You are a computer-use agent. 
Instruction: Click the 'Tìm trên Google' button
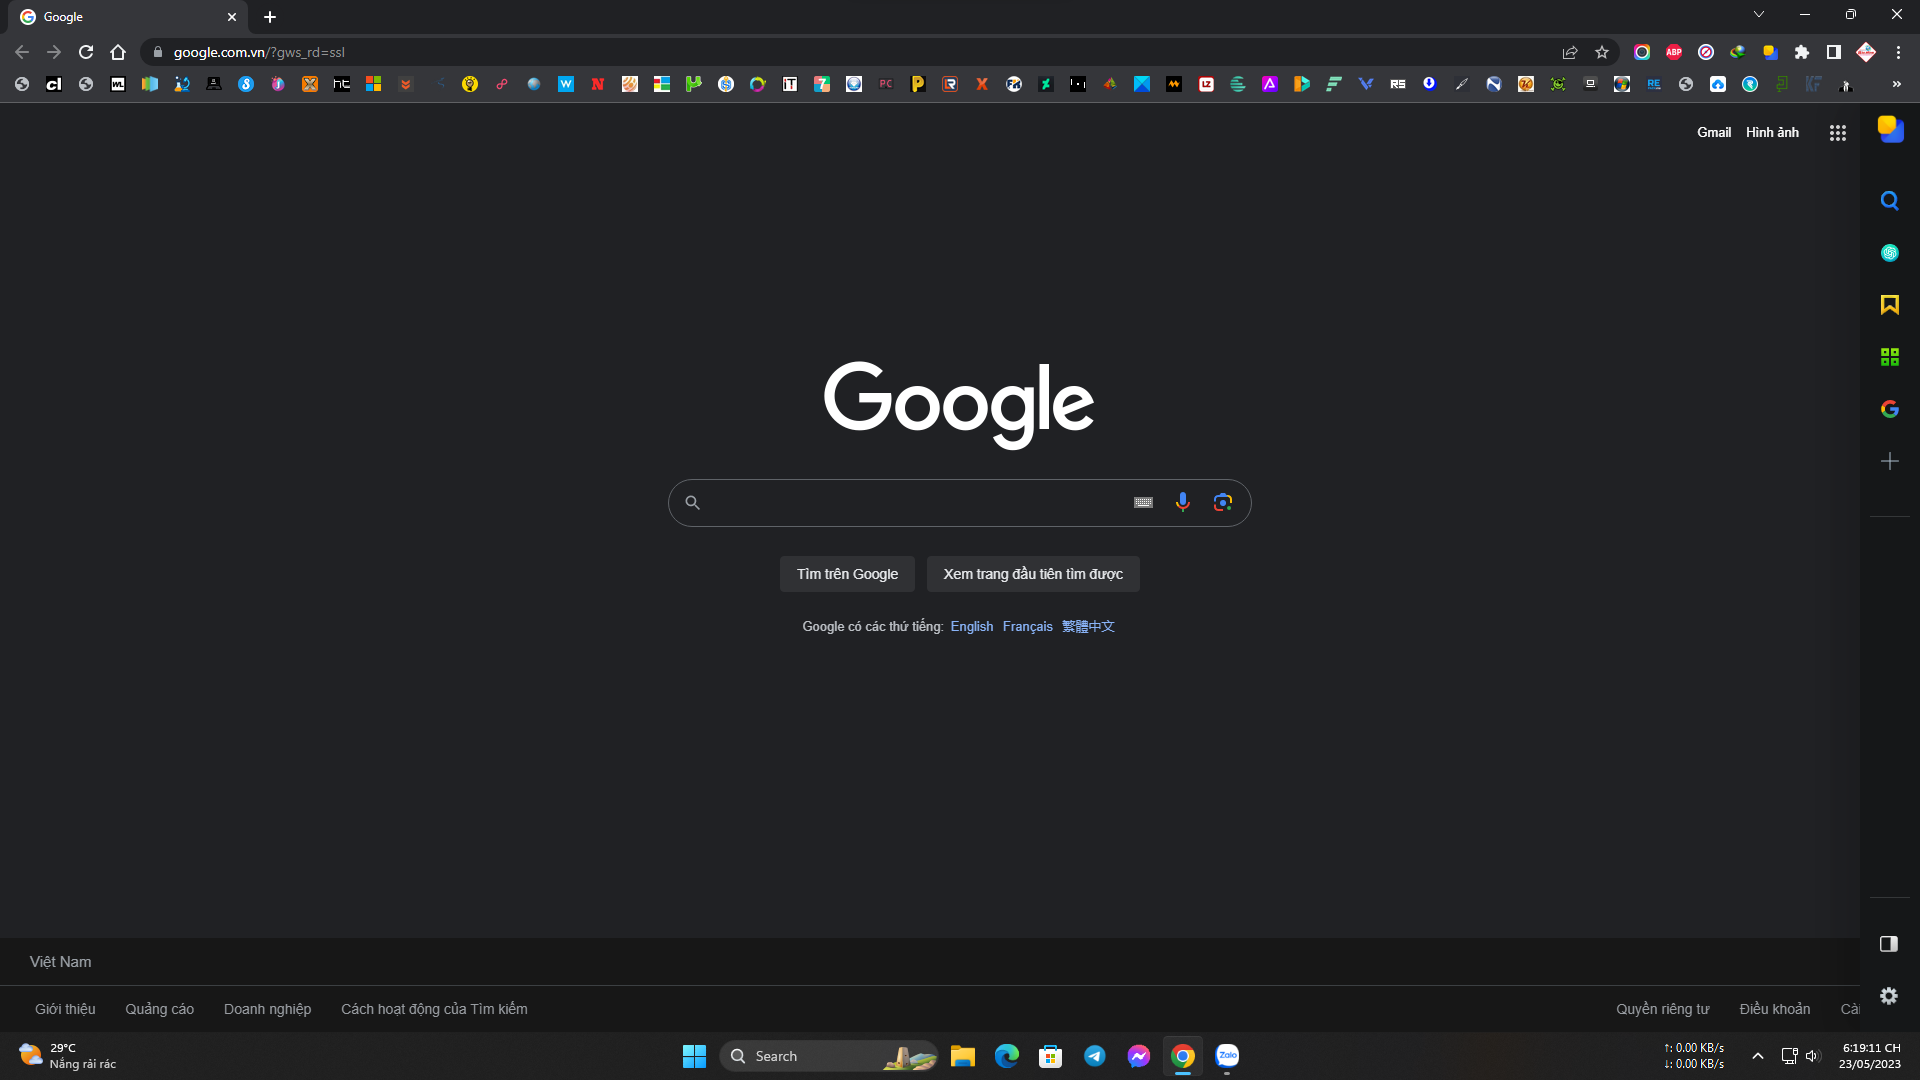tap(847, 574)
